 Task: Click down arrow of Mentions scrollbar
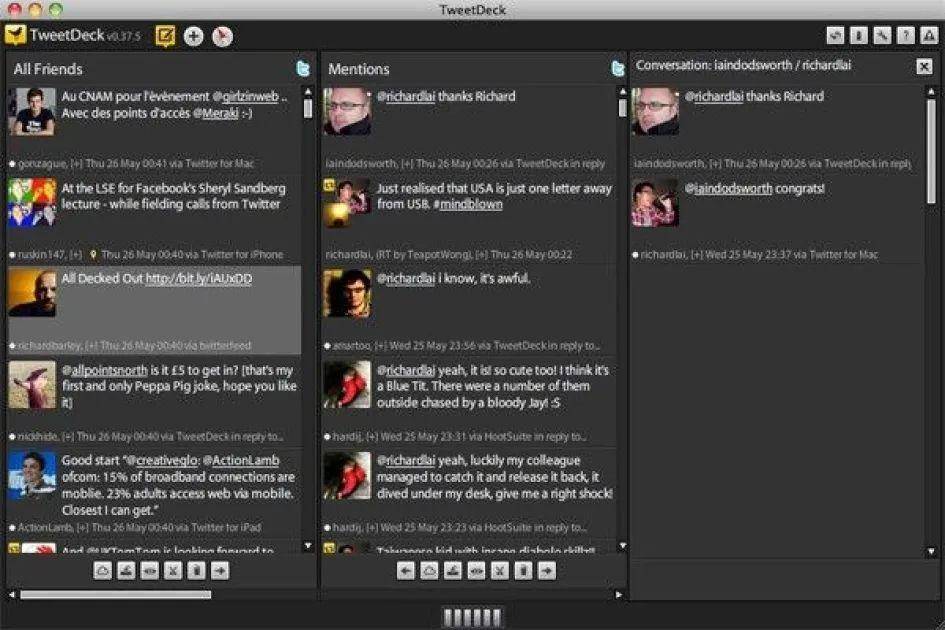pos(623,546)
